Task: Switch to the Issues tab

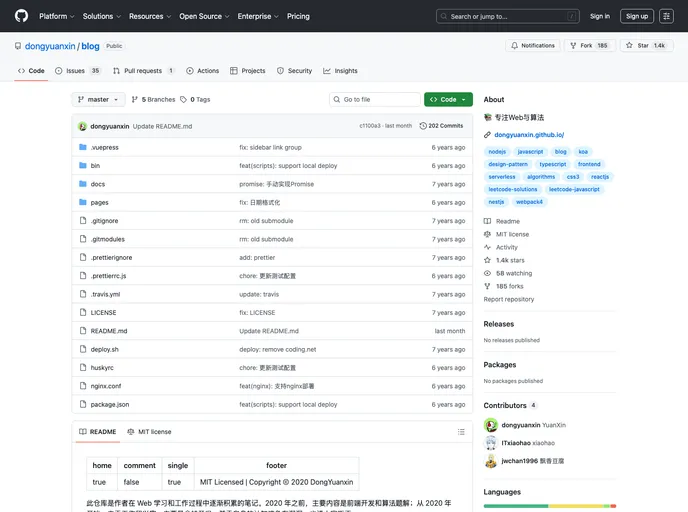Action: (77, 71)
